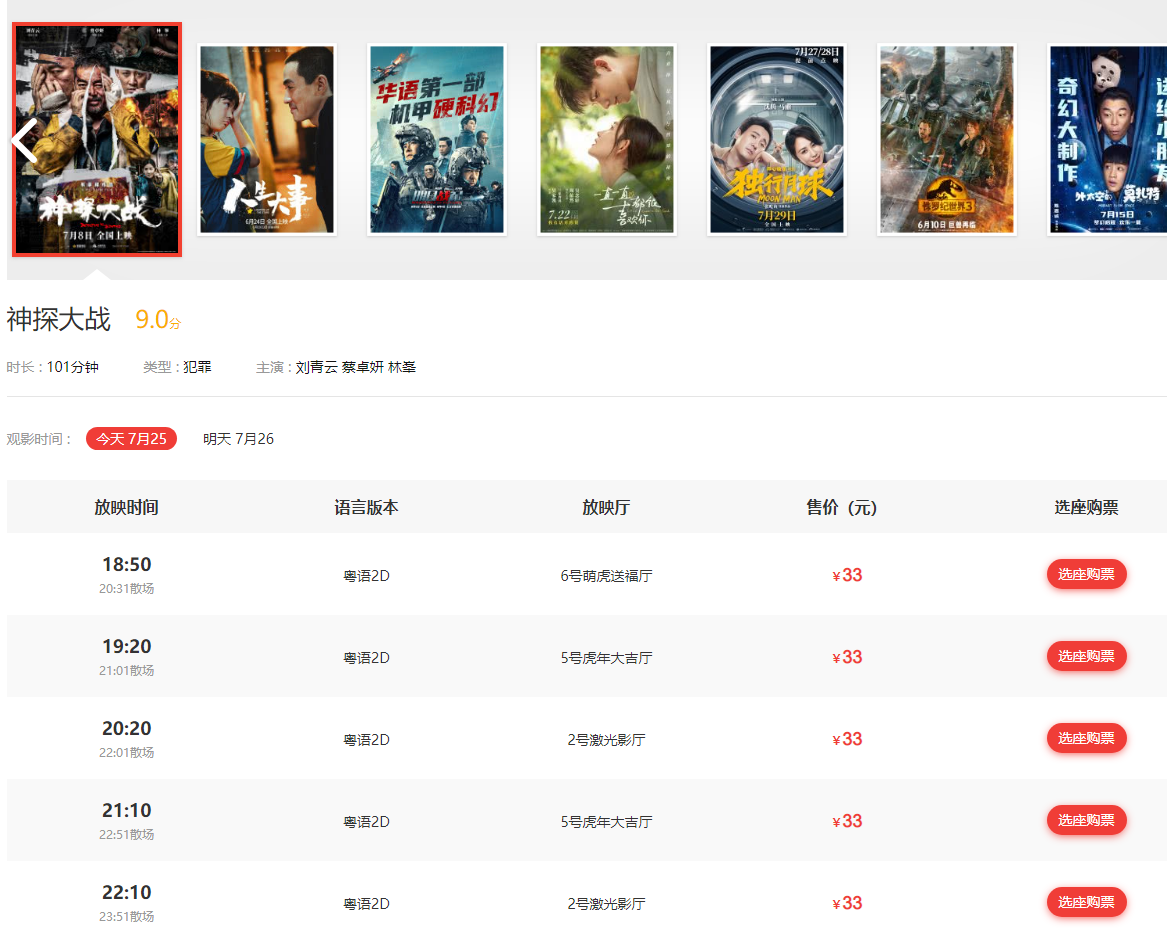The height and width of the screenshot is (942, 1167).
Task: Click the 放映时间 column header
Action: click(126, 507)
